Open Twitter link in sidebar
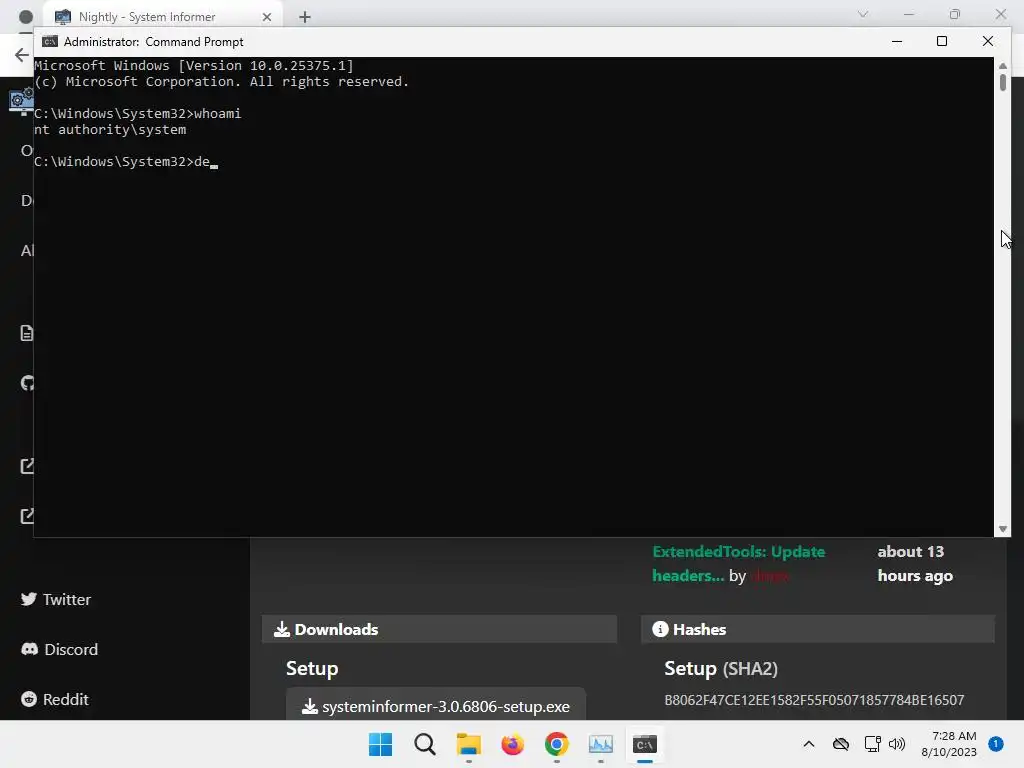 56,600
